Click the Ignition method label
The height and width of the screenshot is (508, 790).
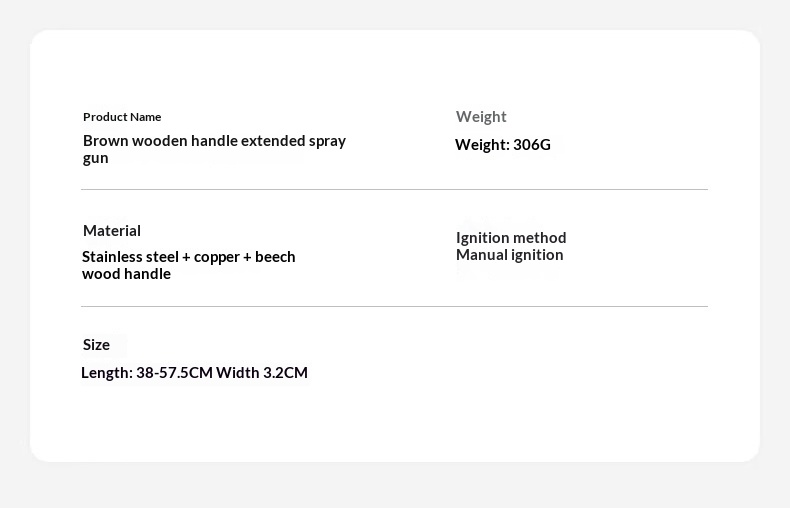(x=511, y=238)
